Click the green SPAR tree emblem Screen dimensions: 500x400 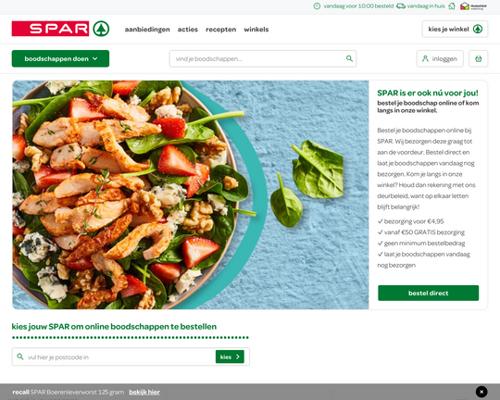click(x=101, y=28)
